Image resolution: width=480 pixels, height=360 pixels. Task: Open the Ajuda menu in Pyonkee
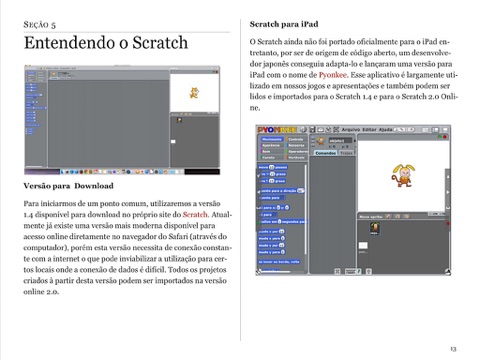385,129
